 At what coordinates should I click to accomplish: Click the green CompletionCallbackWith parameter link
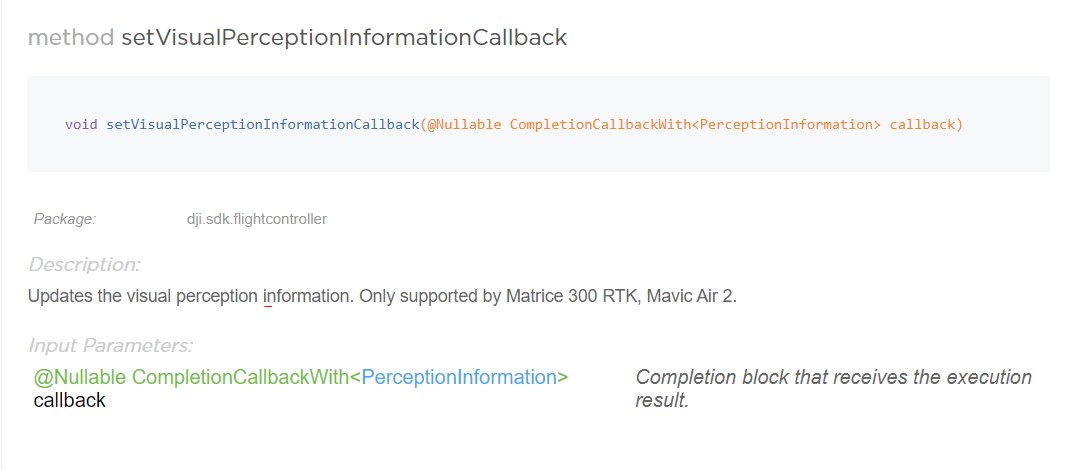pyautogui.click(x=240, y=378)
